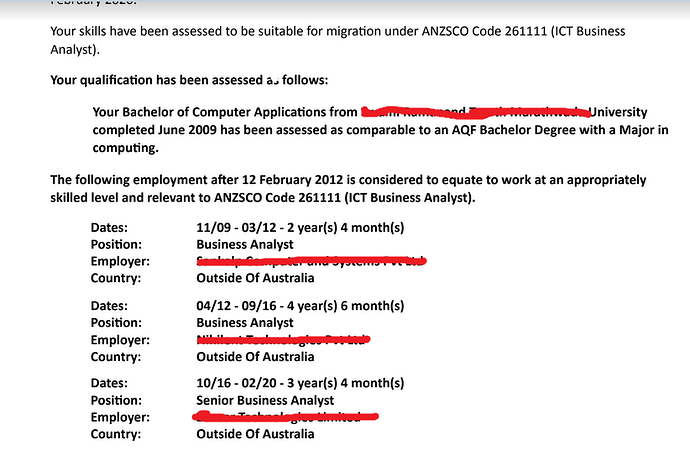This screenshot has width=690, height=451.
Task: Click the last 'Outside Of Australia' country value
Action: 255,434
